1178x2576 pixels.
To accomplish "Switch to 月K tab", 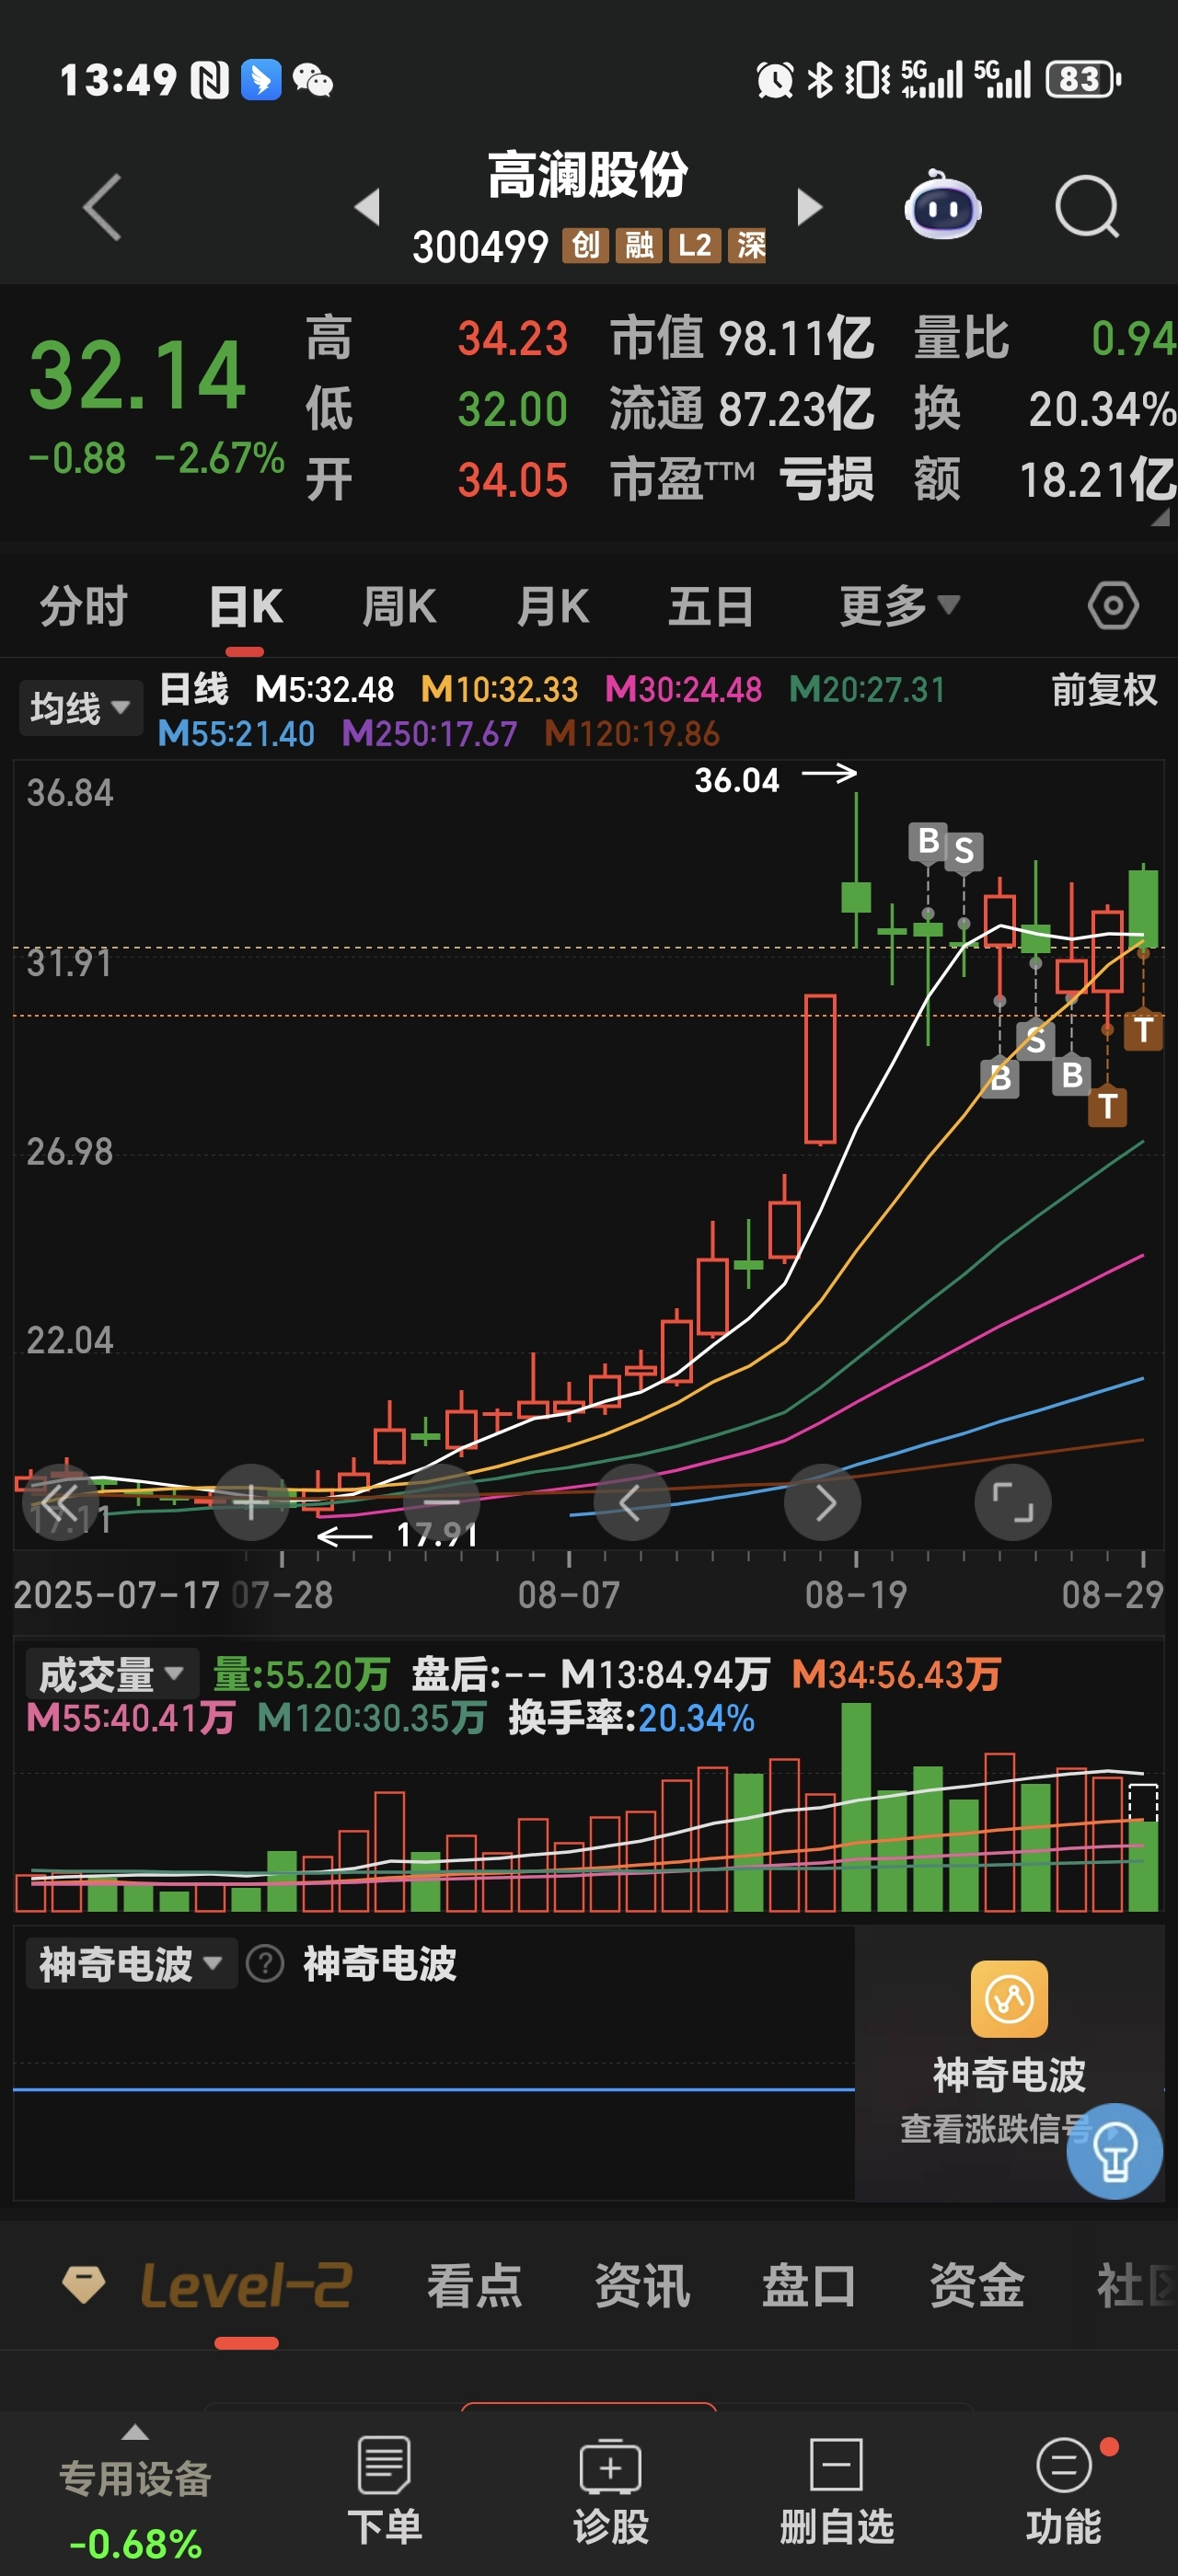I will pyautogui.click(x=552, y=606).
